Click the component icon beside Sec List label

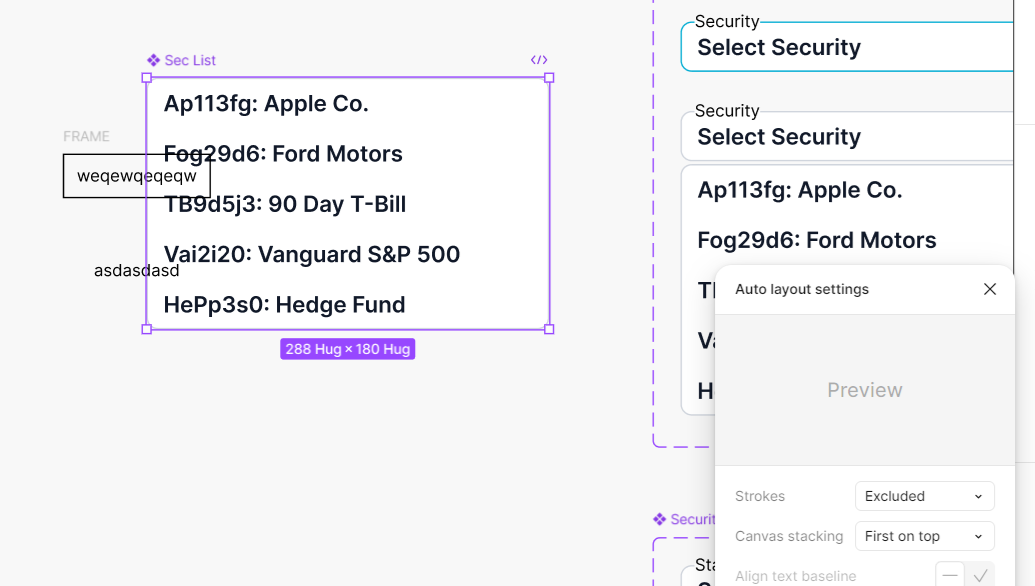pos(154,60)
